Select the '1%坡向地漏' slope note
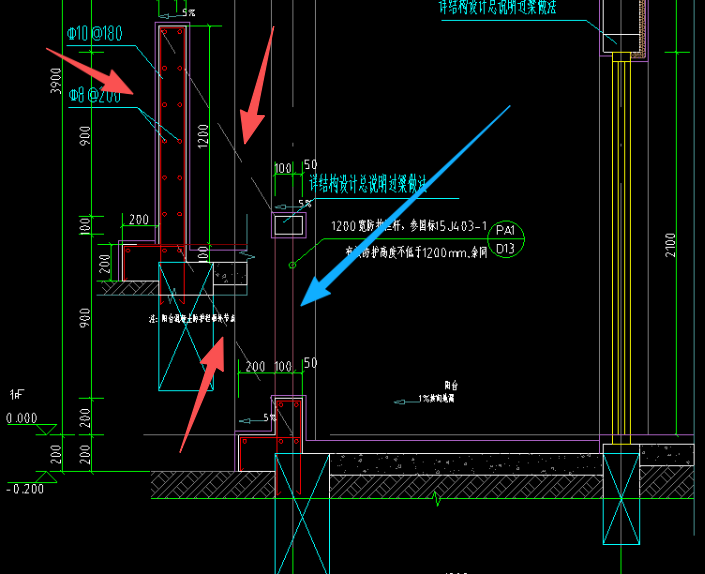 pos(436,398)
